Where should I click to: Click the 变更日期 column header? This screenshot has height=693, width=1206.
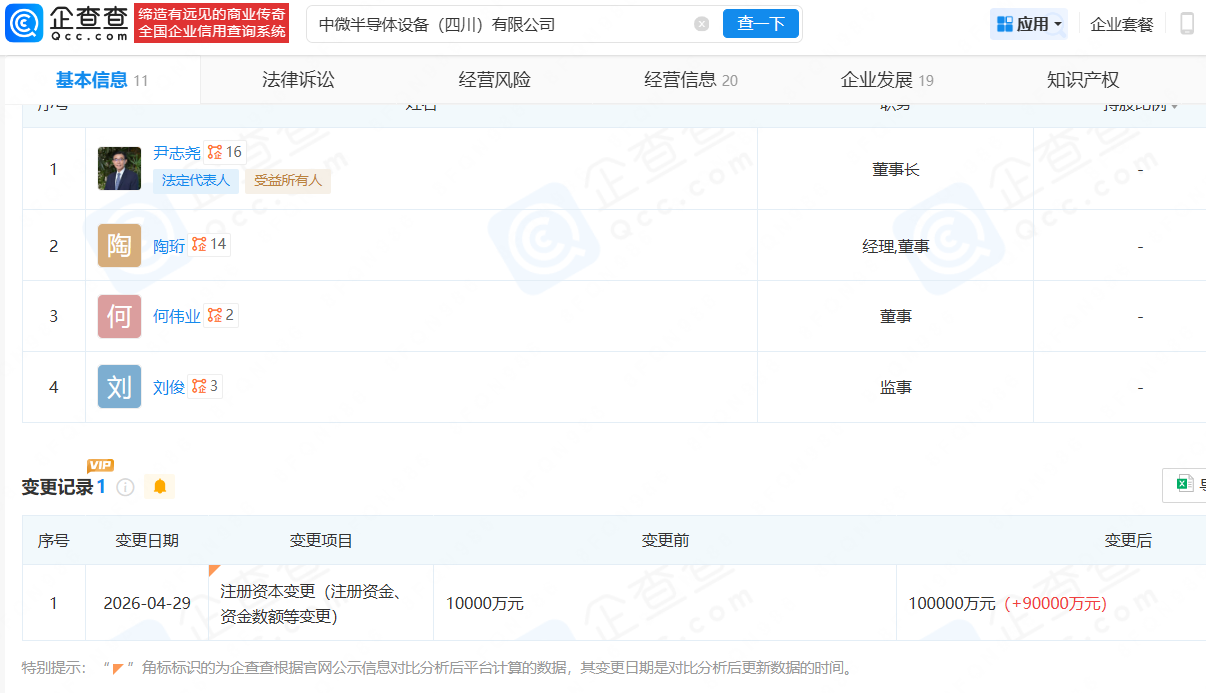(147, 540)
